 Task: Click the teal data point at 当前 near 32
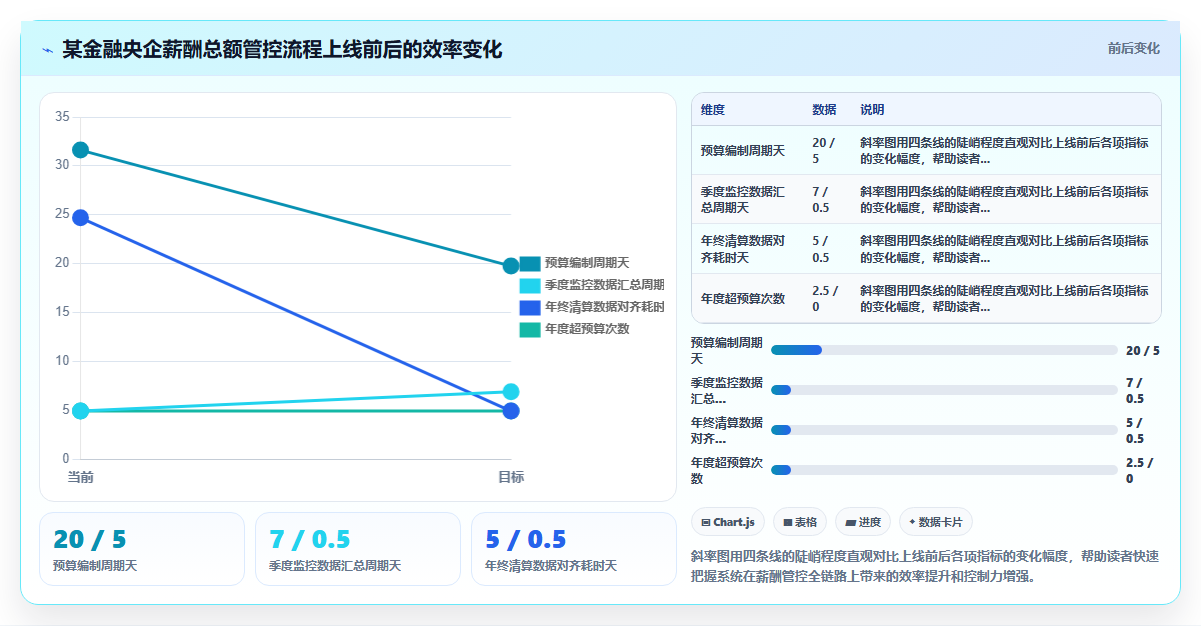point(80,150)
